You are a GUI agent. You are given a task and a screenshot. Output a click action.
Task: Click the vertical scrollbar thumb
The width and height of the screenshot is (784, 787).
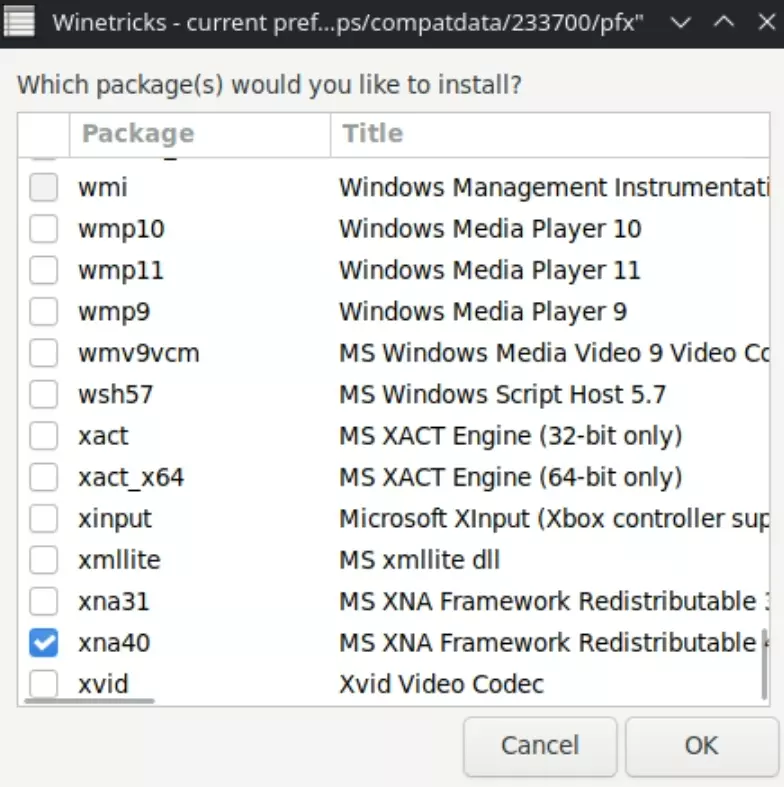pyautogui.click(x=765, y=665)
